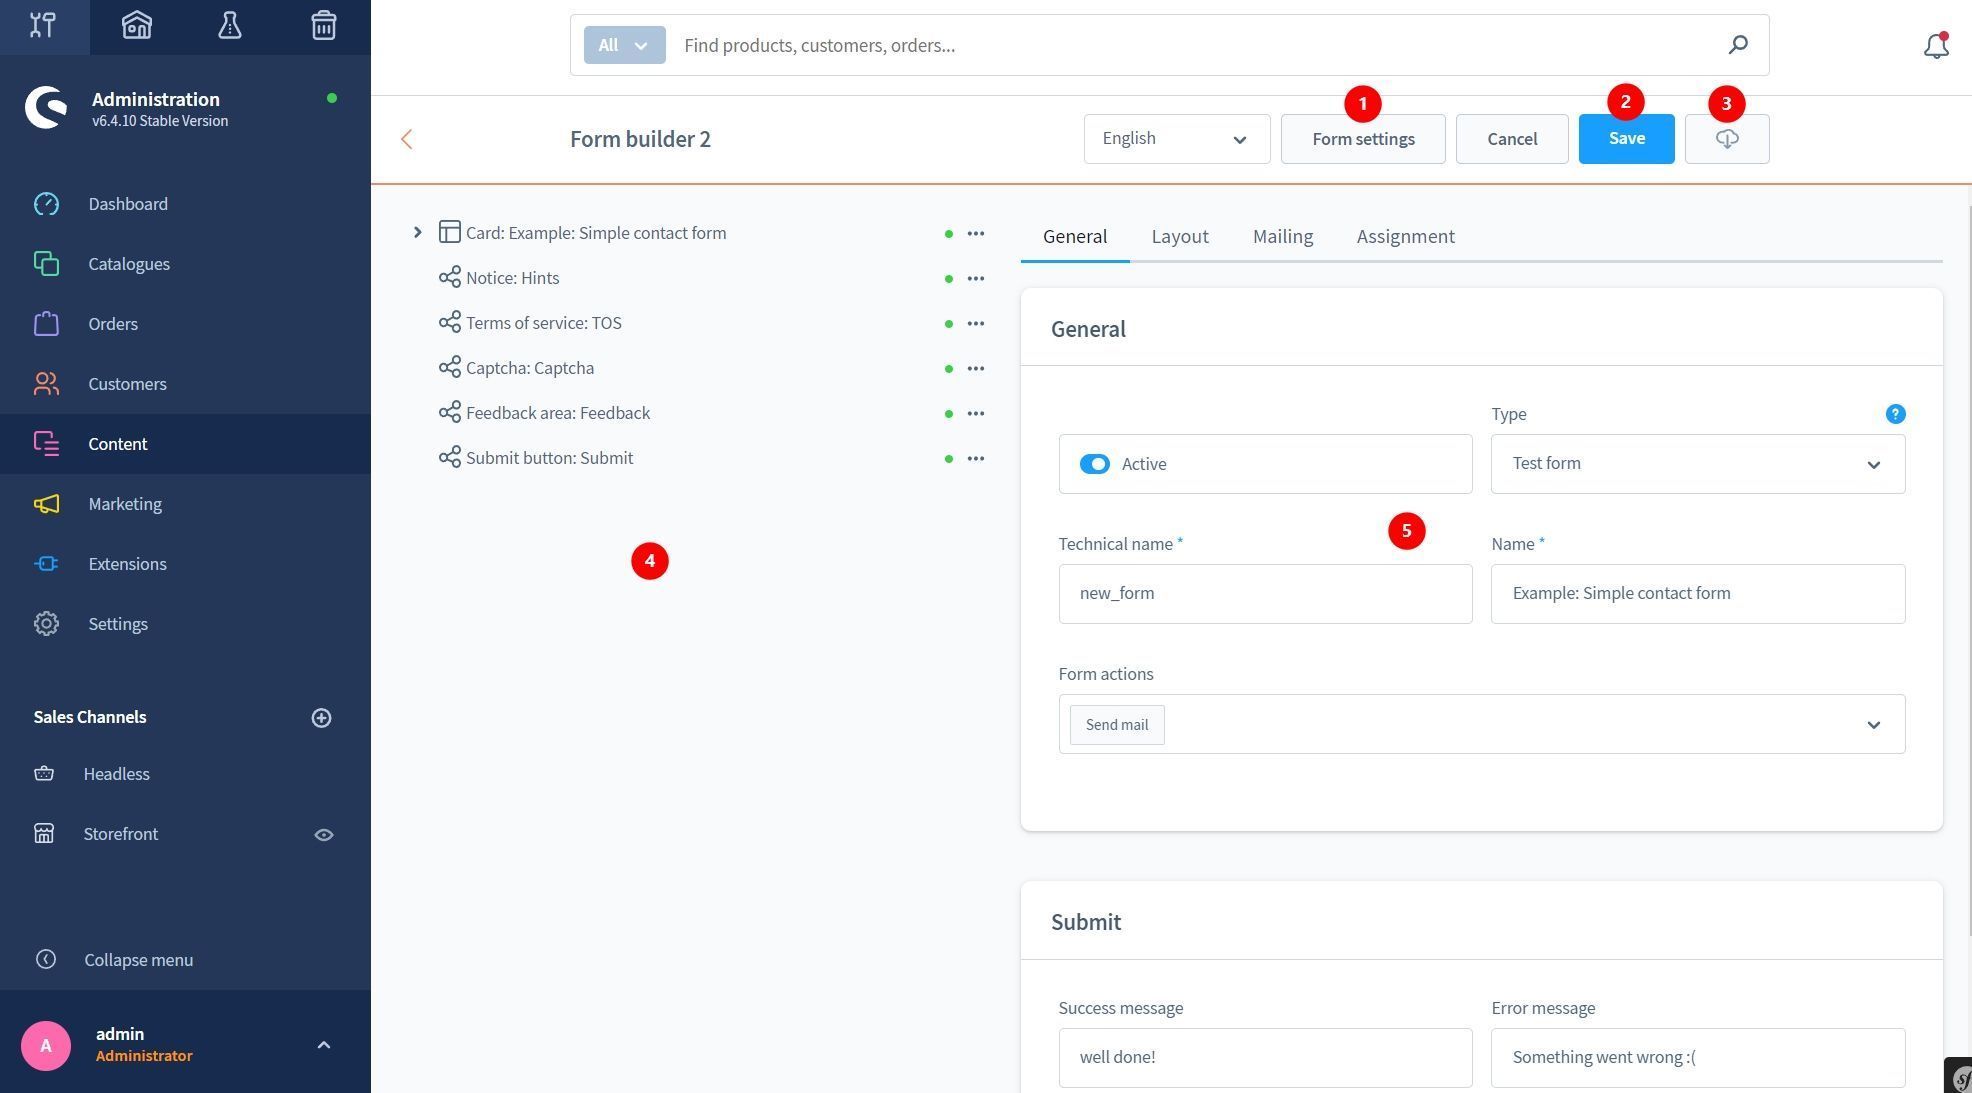Click the back arrow beside Form builder 2
The image size is (1972, 1093).
(x=406, y=140)
